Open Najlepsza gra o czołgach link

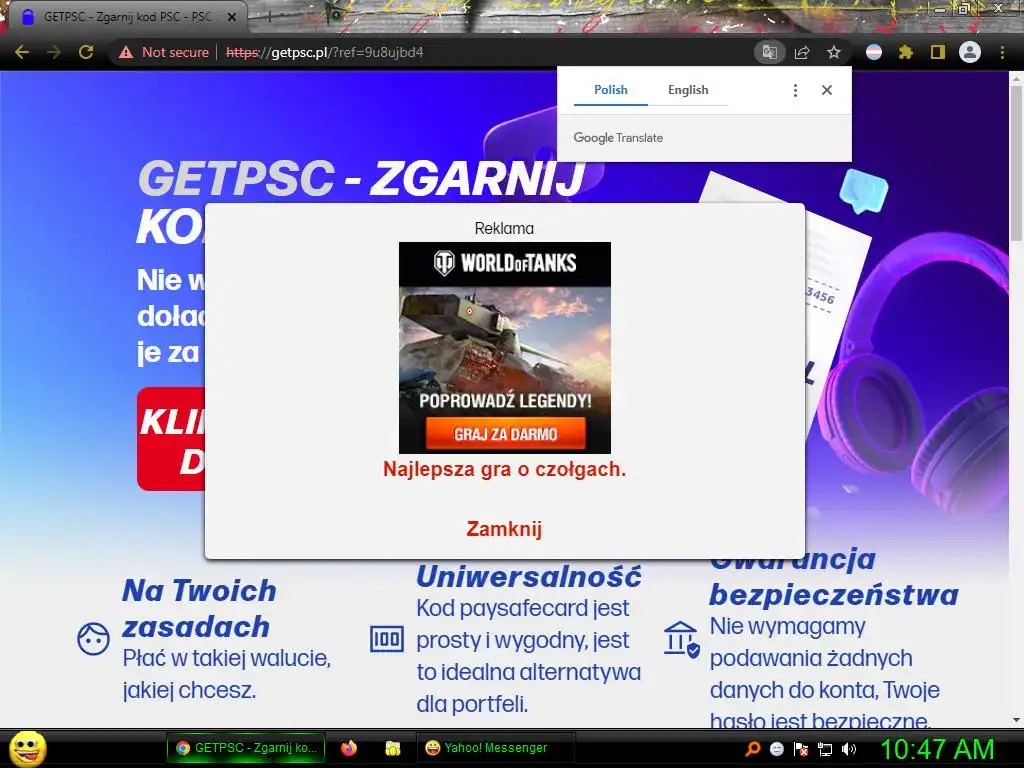tap(504, 469)
